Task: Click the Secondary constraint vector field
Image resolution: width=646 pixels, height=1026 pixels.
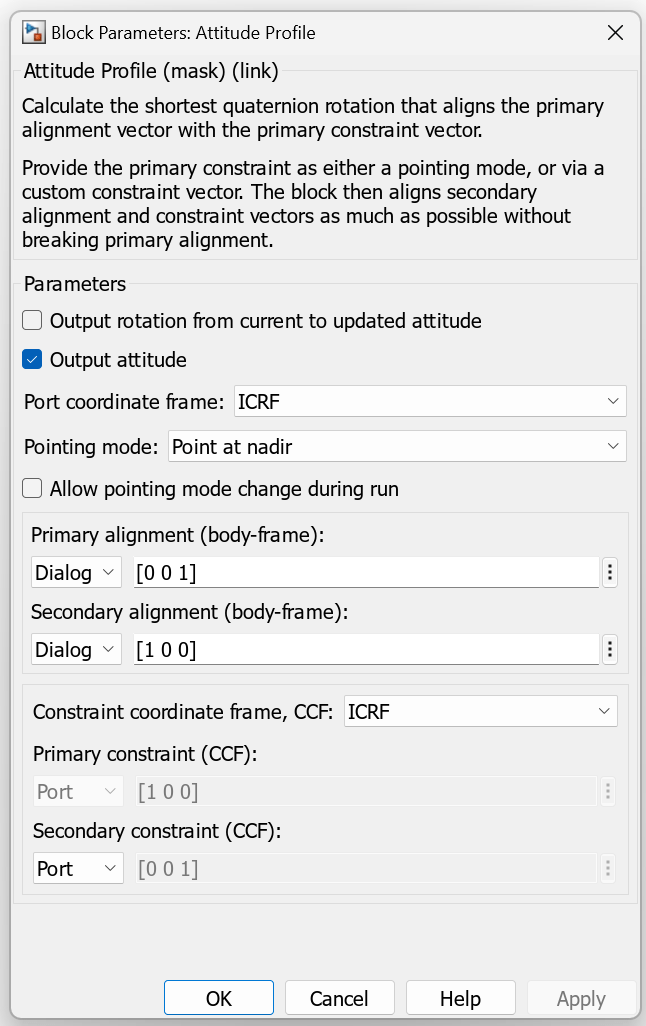Action: coord(366,869)
